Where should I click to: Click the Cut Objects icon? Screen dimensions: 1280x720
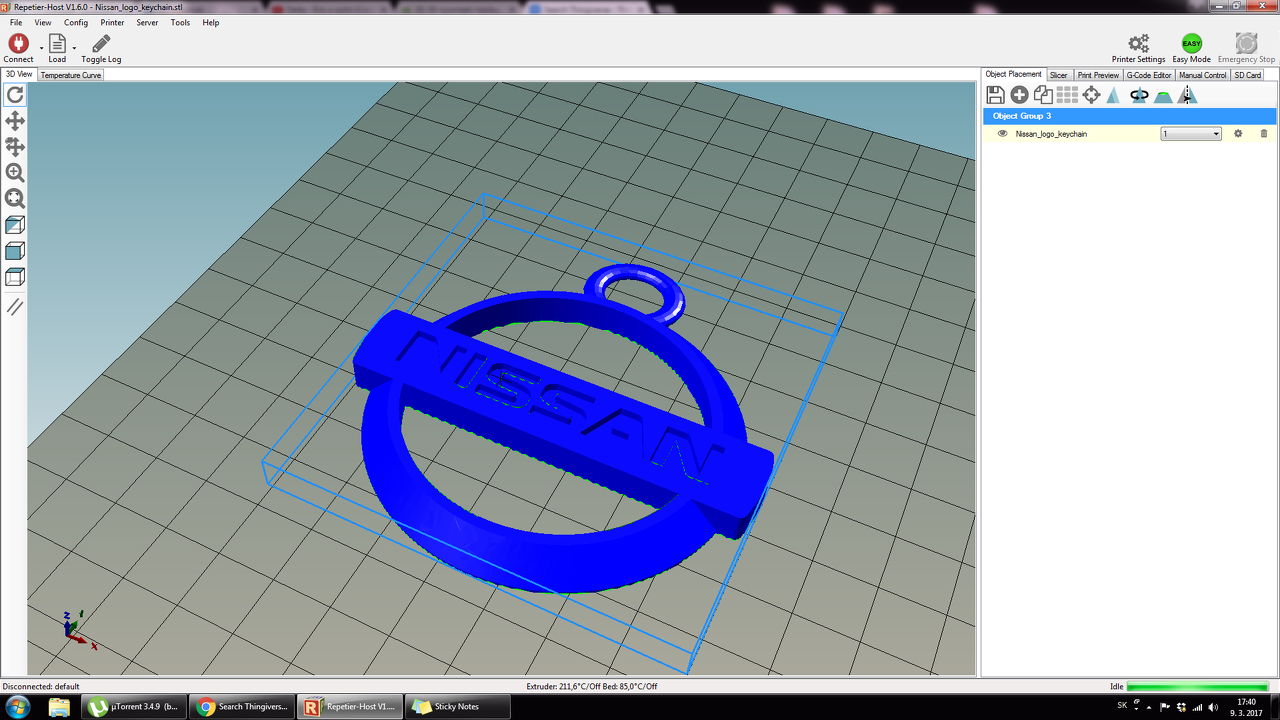point(1163,96)
